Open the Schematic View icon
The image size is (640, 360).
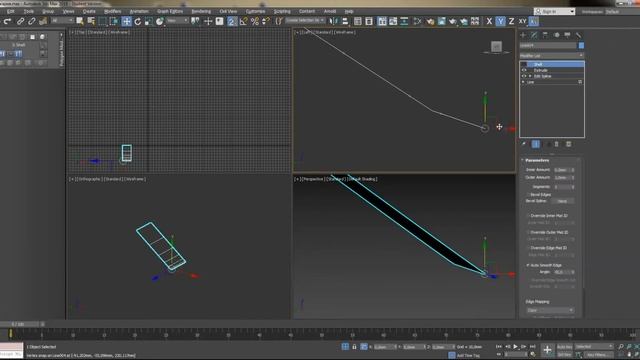click(x=404, y=21)
